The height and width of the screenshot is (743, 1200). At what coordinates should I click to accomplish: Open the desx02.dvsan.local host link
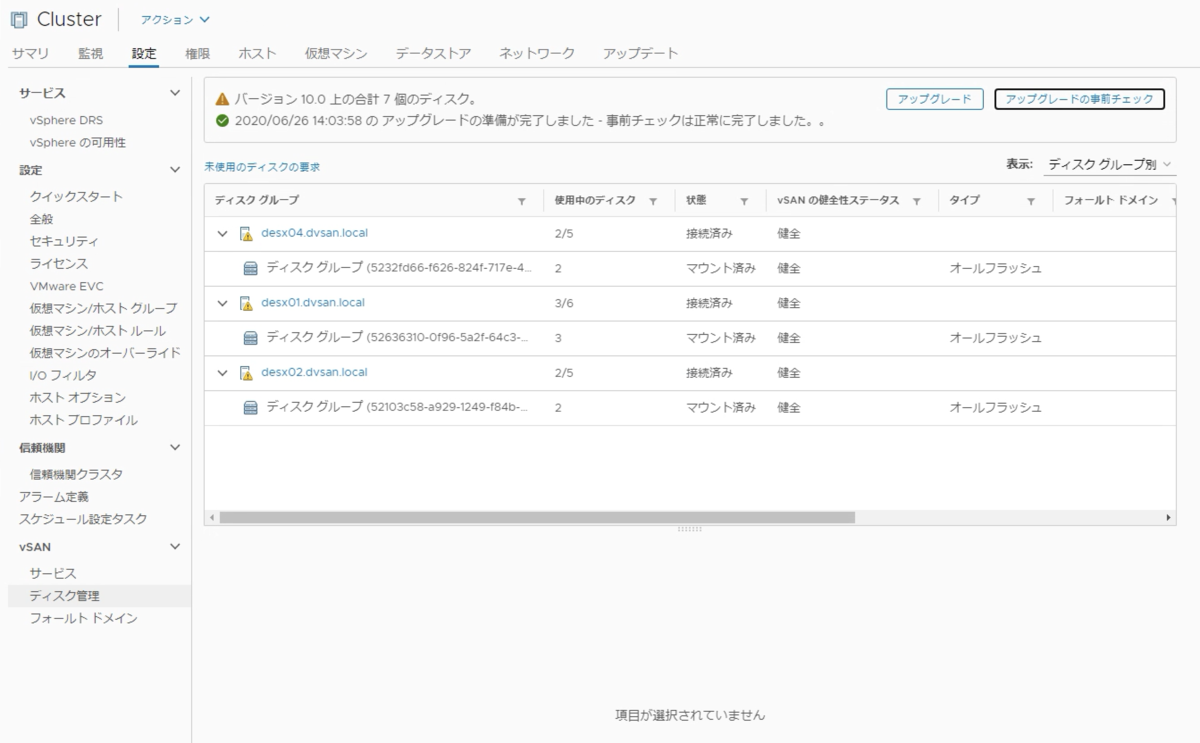tap(314, 372)
